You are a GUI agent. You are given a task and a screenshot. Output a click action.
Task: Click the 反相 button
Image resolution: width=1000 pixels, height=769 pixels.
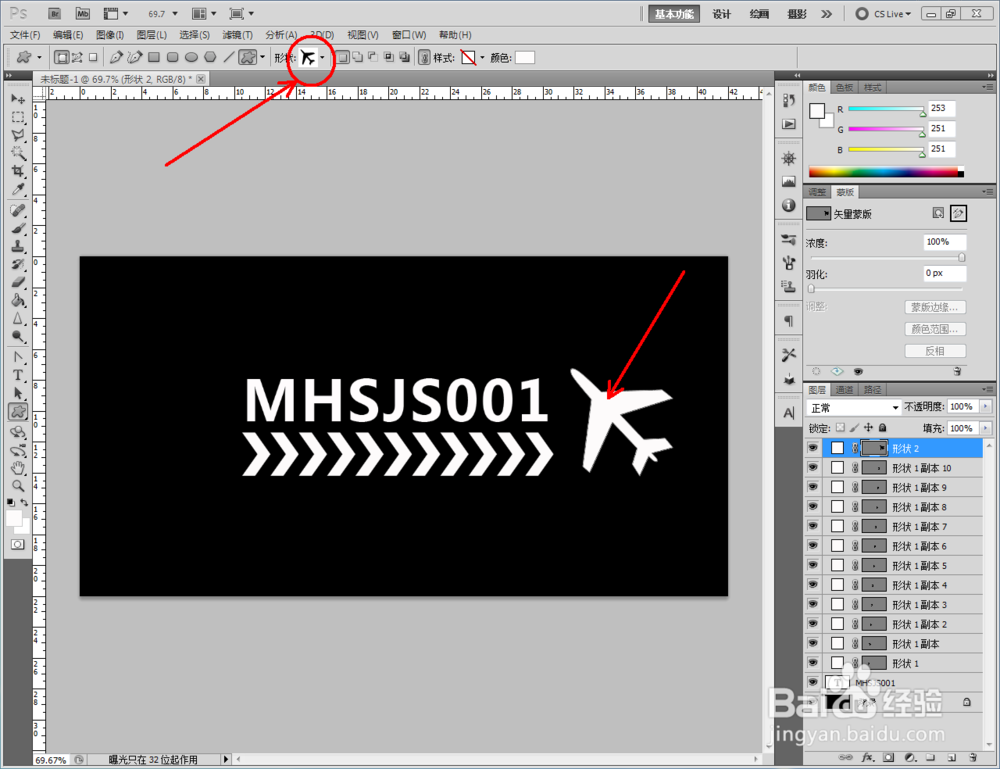click(x=935, y=351)
